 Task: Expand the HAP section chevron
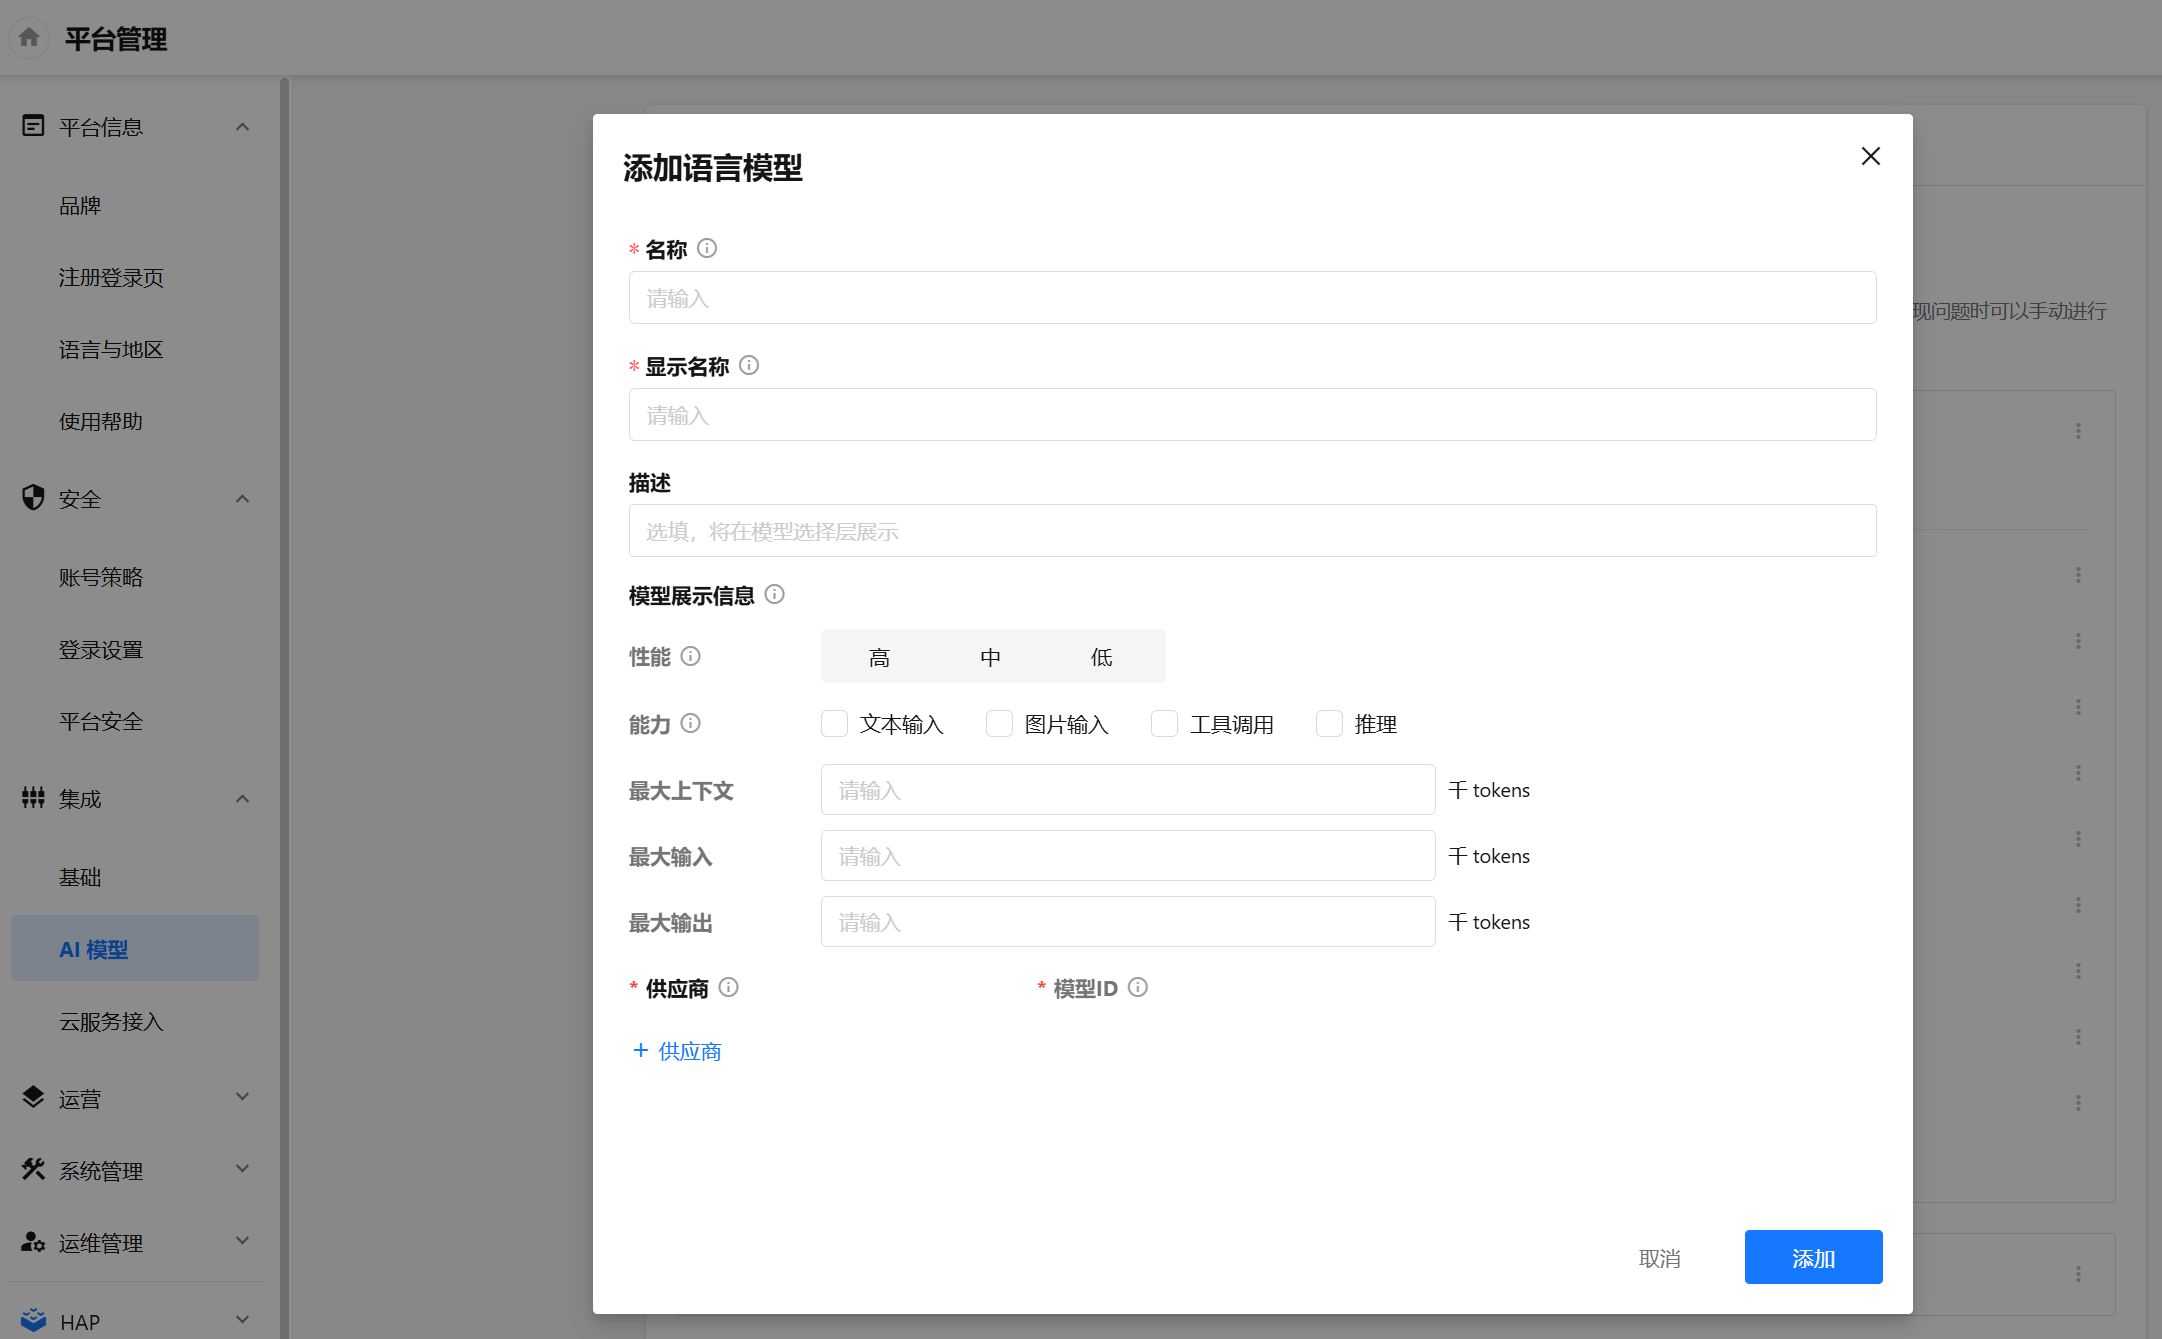point(242,1320)
